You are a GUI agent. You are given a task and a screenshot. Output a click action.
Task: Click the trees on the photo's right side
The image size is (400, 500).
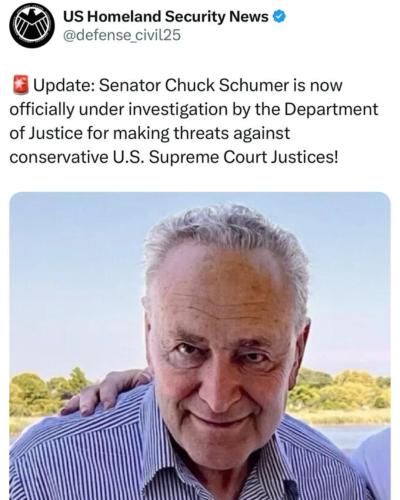tap(343, 388)
